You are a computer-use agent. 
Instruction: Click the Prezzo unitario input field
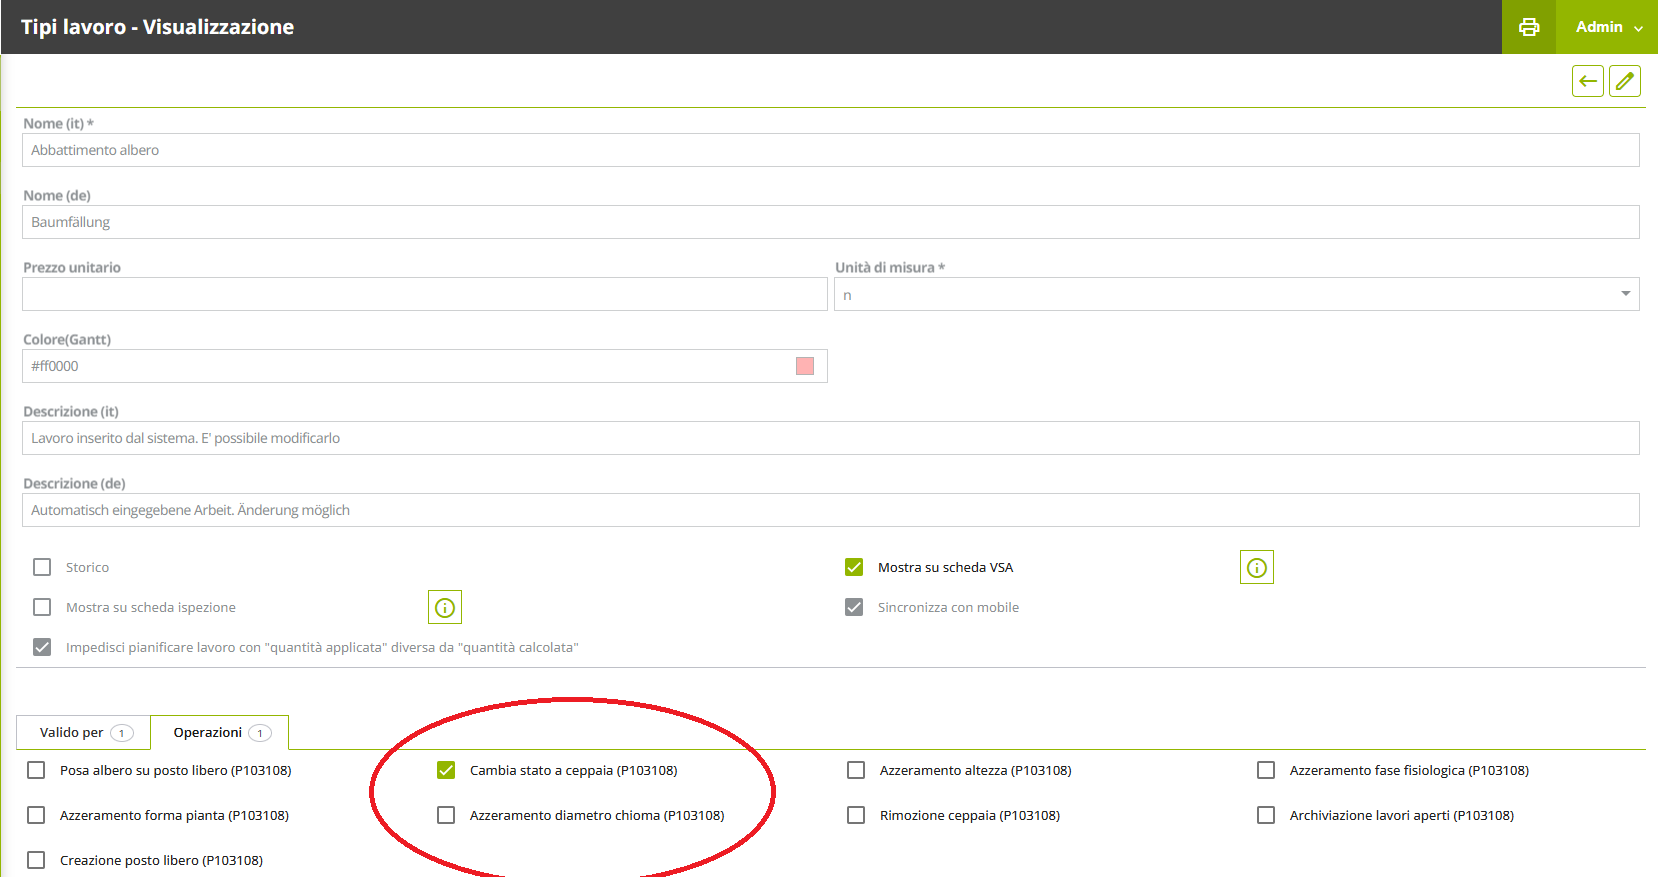(x=424, y=295)
